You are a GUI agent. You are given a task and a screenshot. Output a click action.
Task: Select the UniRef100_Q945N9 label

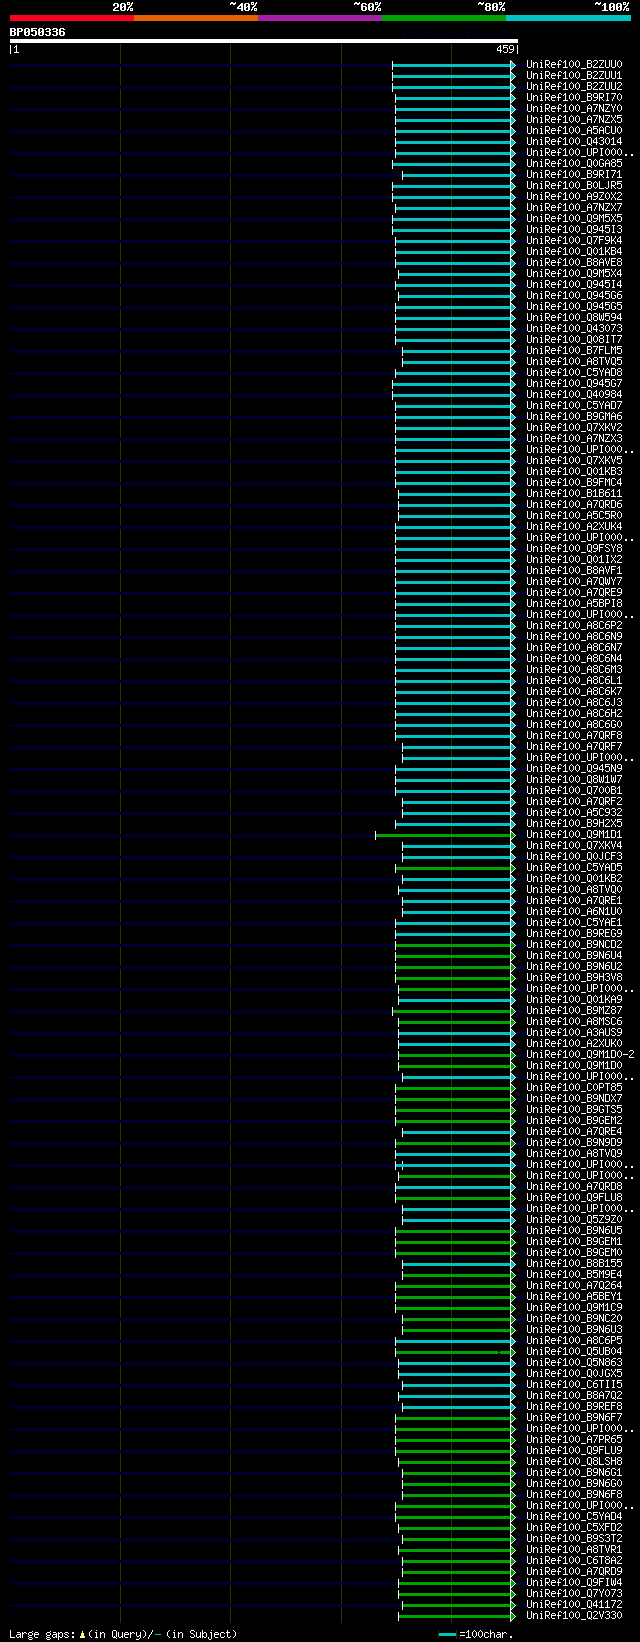(574, 769)
